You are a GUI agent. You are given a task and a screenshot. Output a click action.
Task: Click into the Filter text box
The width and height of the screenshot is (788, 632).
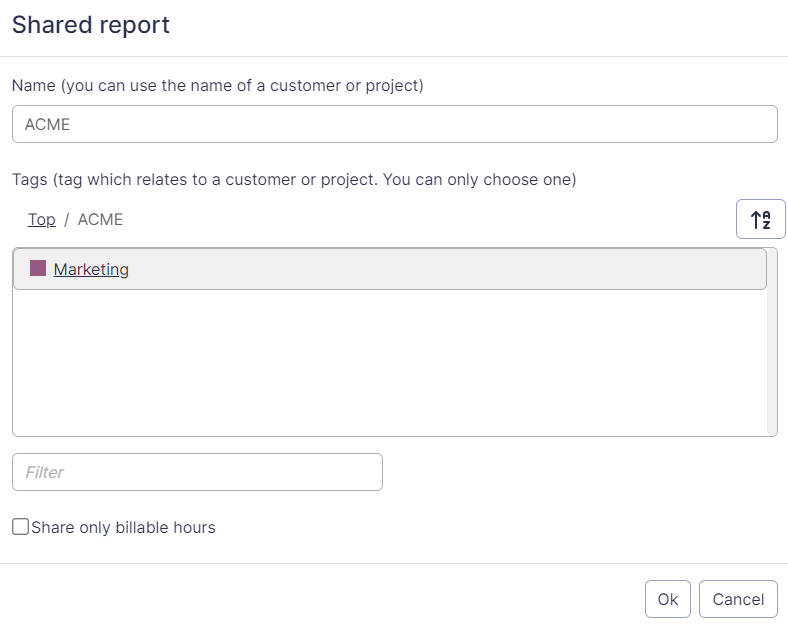pos(197,472)
